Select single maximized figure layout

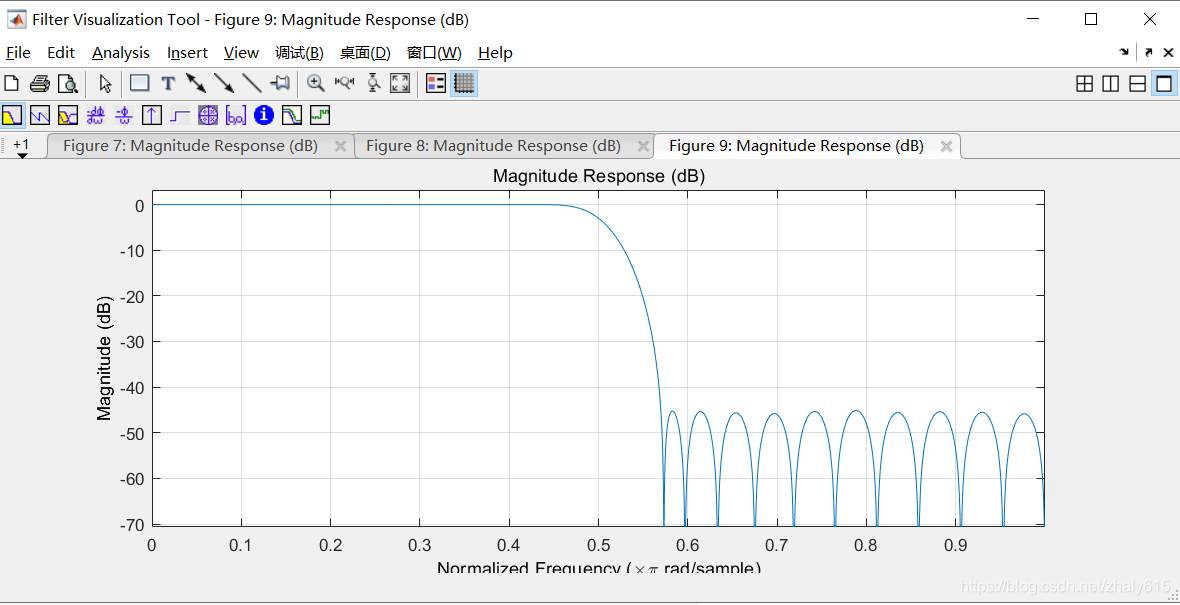[x=1164, y=84]
